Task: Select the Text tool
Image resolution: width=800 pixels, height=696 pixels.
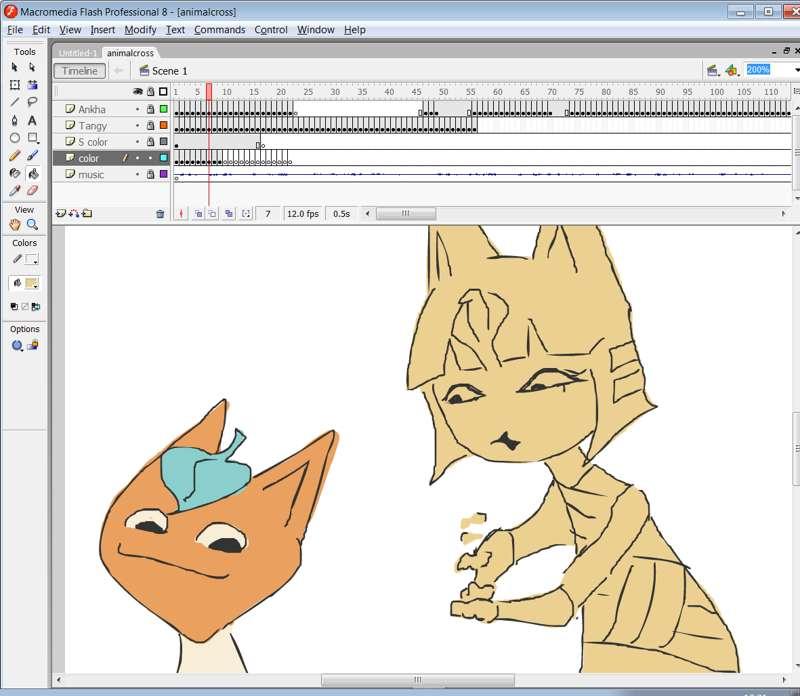Action: (x=32, y=120)
